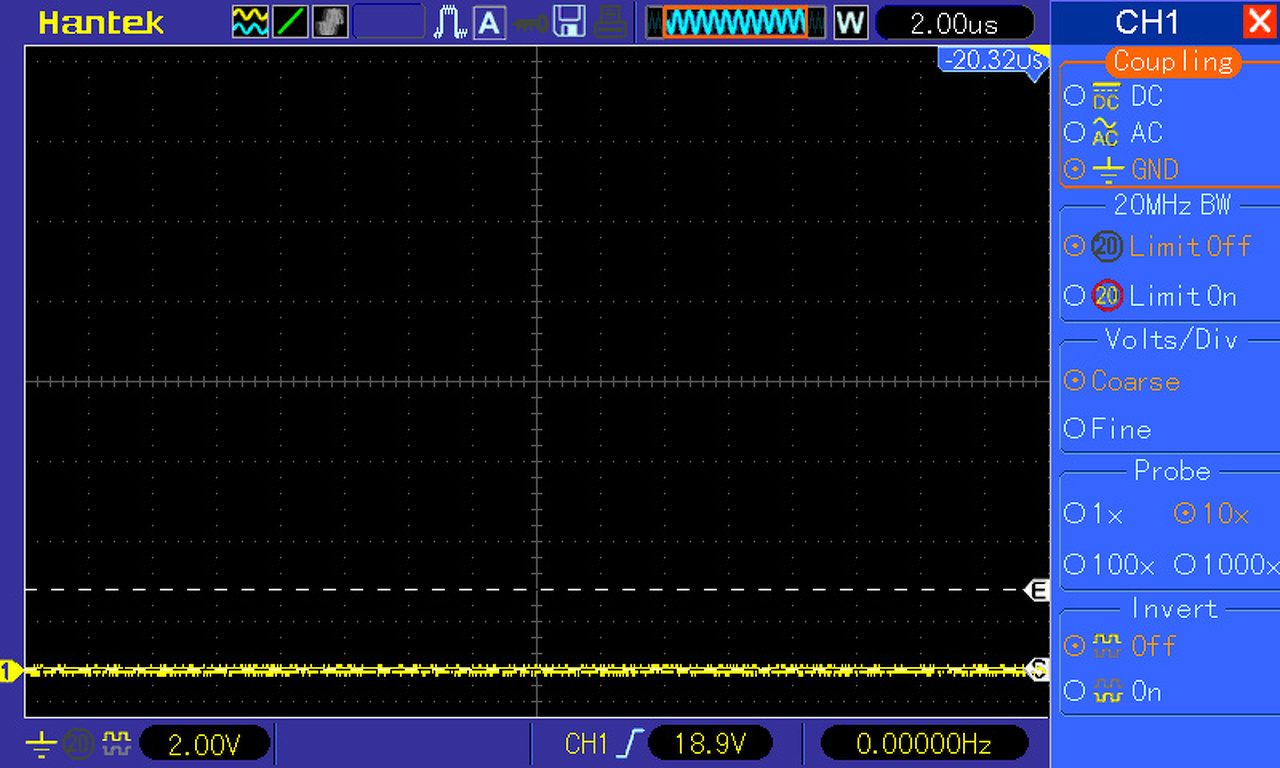
Task: Click the grayed-out printer icon
Action: tap(609, 22)
